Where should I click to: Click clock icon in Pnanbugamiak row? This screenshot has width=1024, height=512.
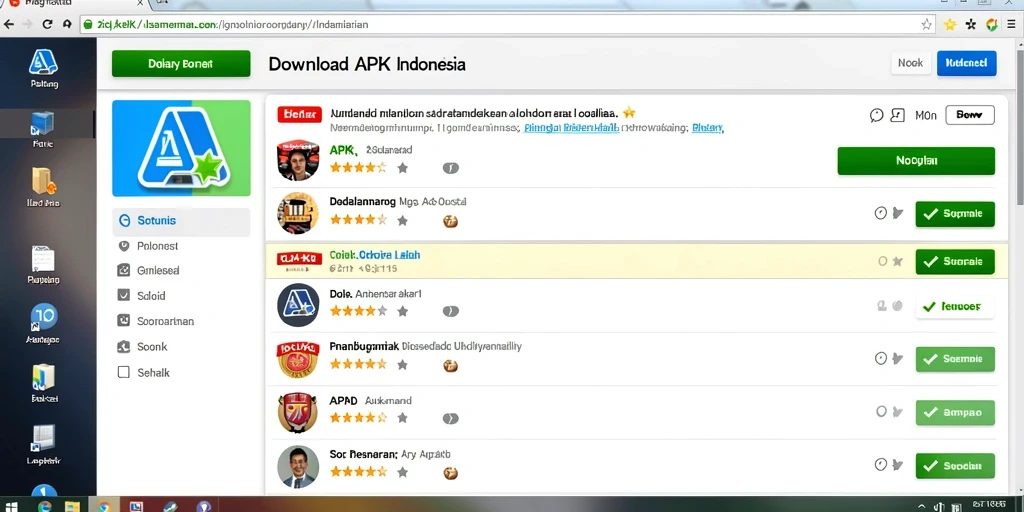[880, 358]
